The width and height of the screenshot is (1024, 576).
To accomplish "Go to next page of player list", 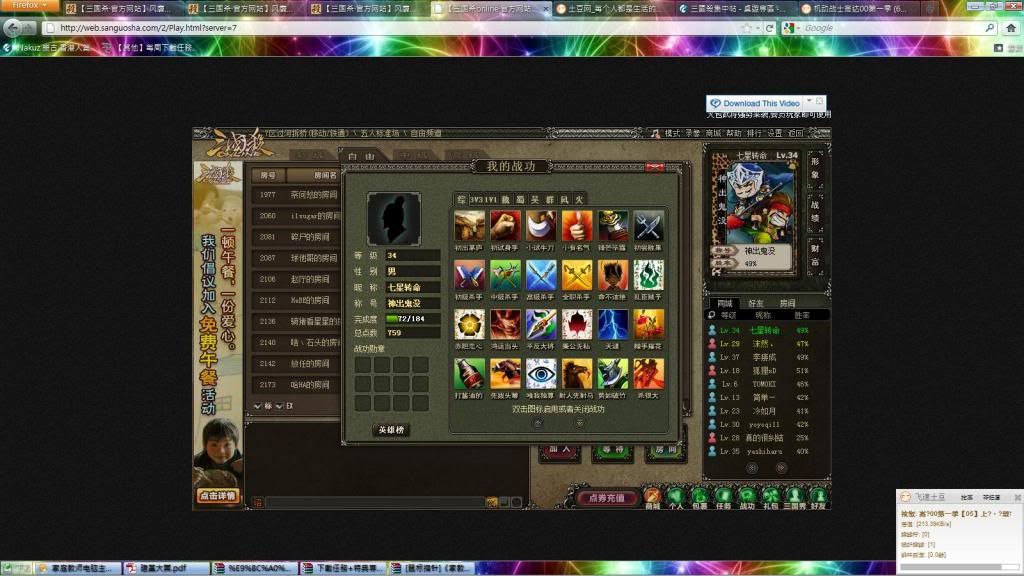I will (781, 468).
